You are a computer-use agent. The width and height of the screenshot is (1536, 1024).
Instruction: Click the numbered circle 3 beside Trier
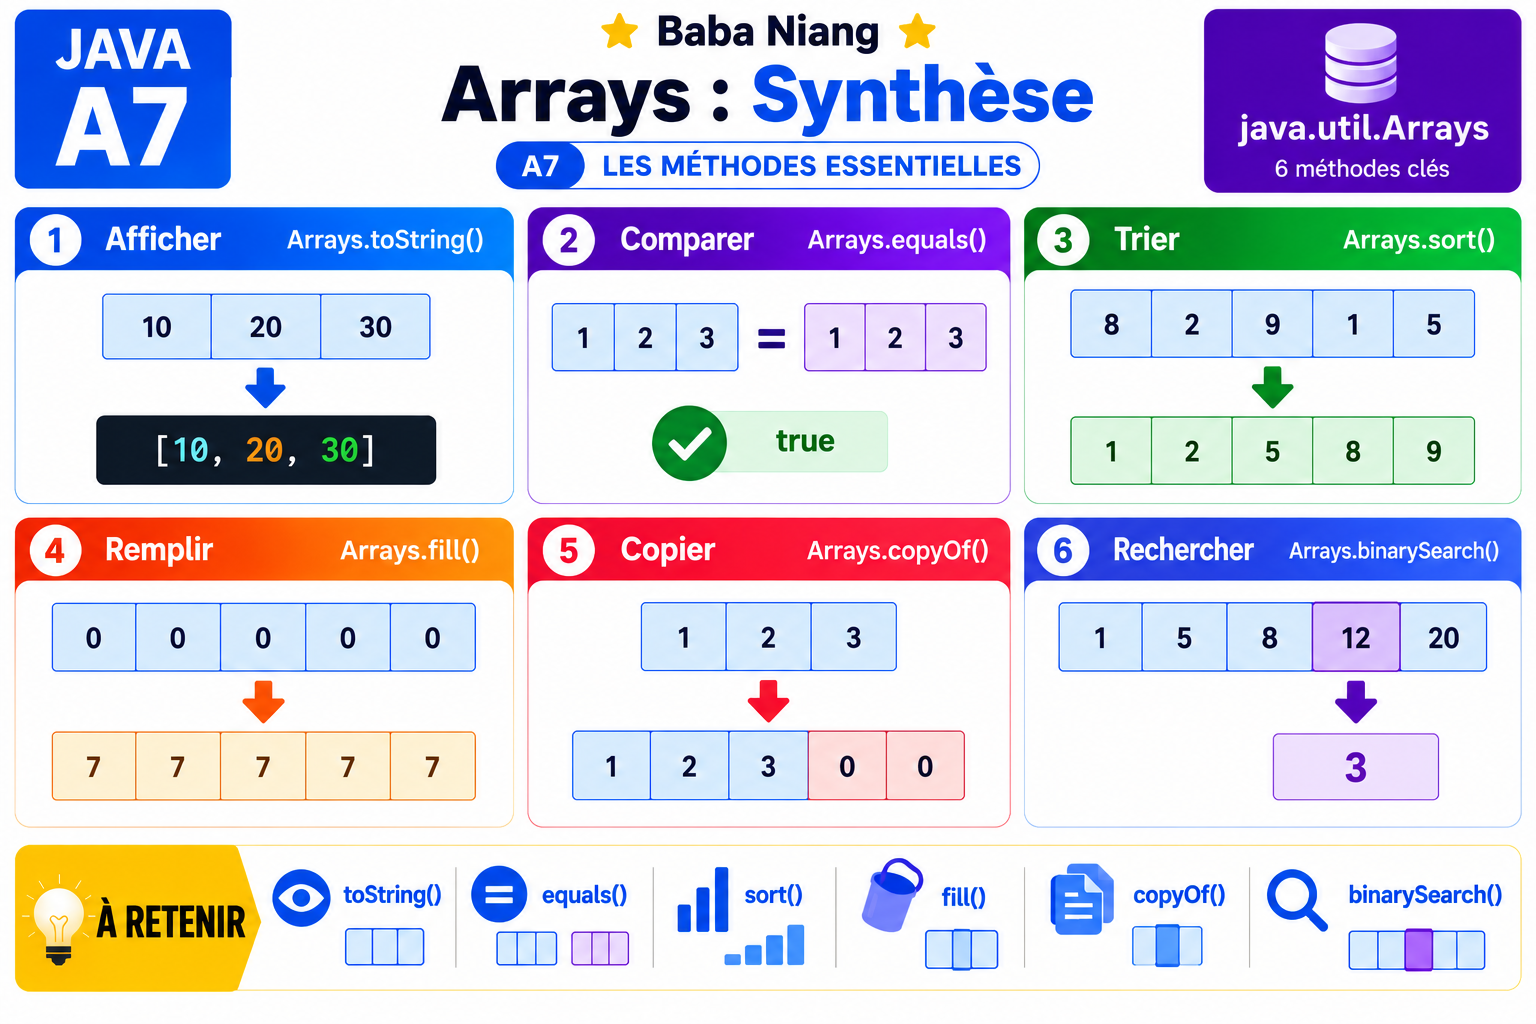[x=1063, y=240]
